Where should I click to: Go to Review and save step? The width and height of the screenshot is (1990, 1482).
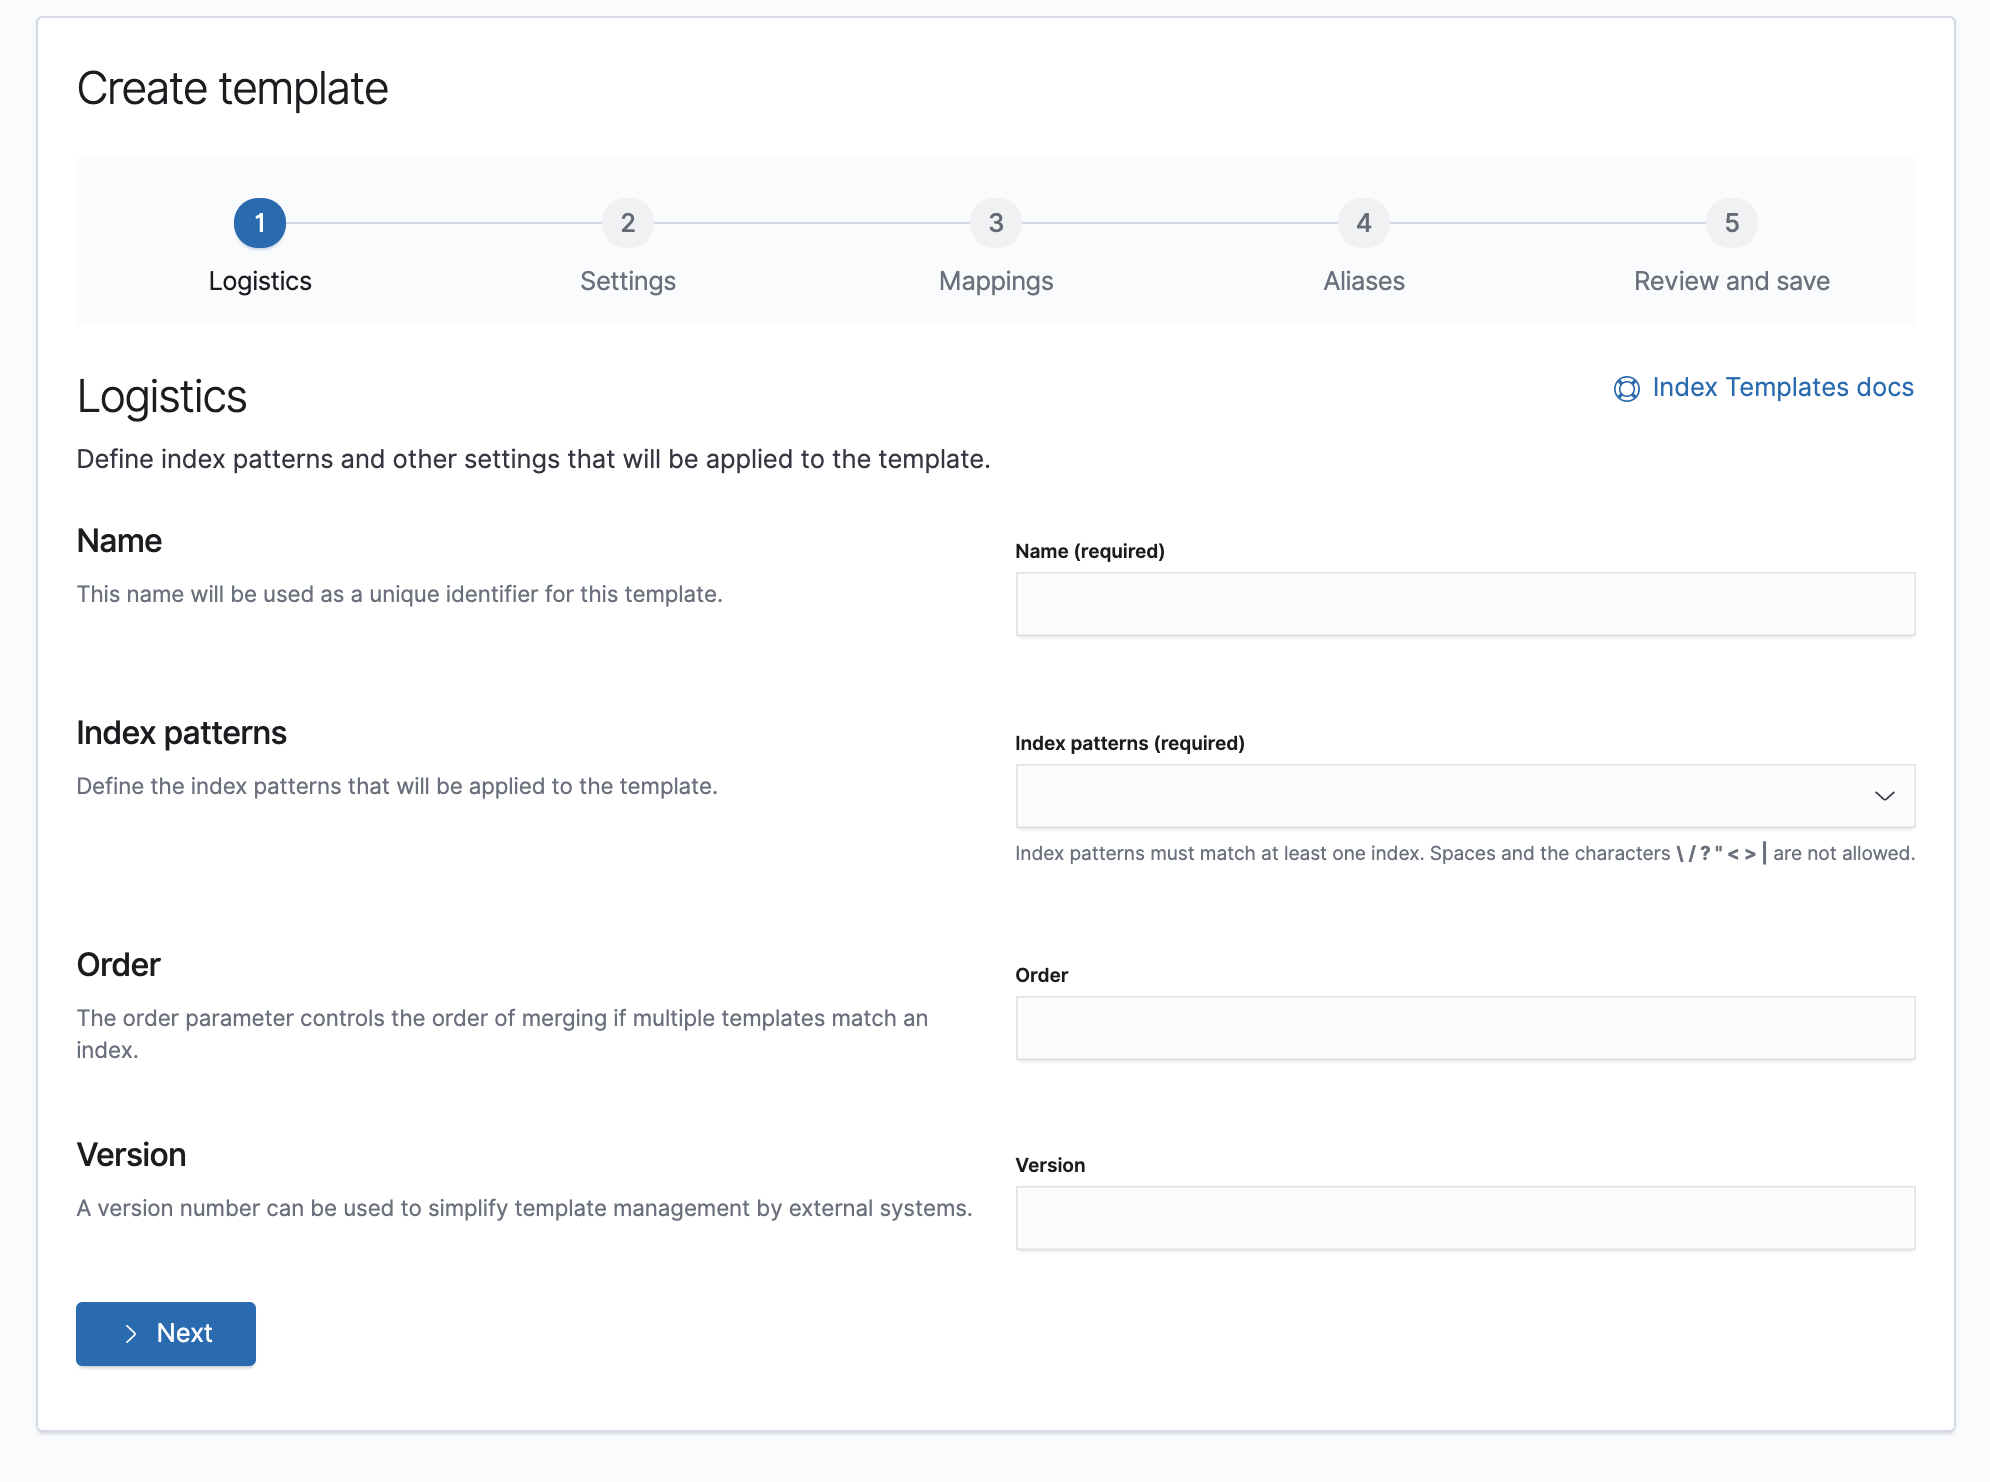(1732, 281)
